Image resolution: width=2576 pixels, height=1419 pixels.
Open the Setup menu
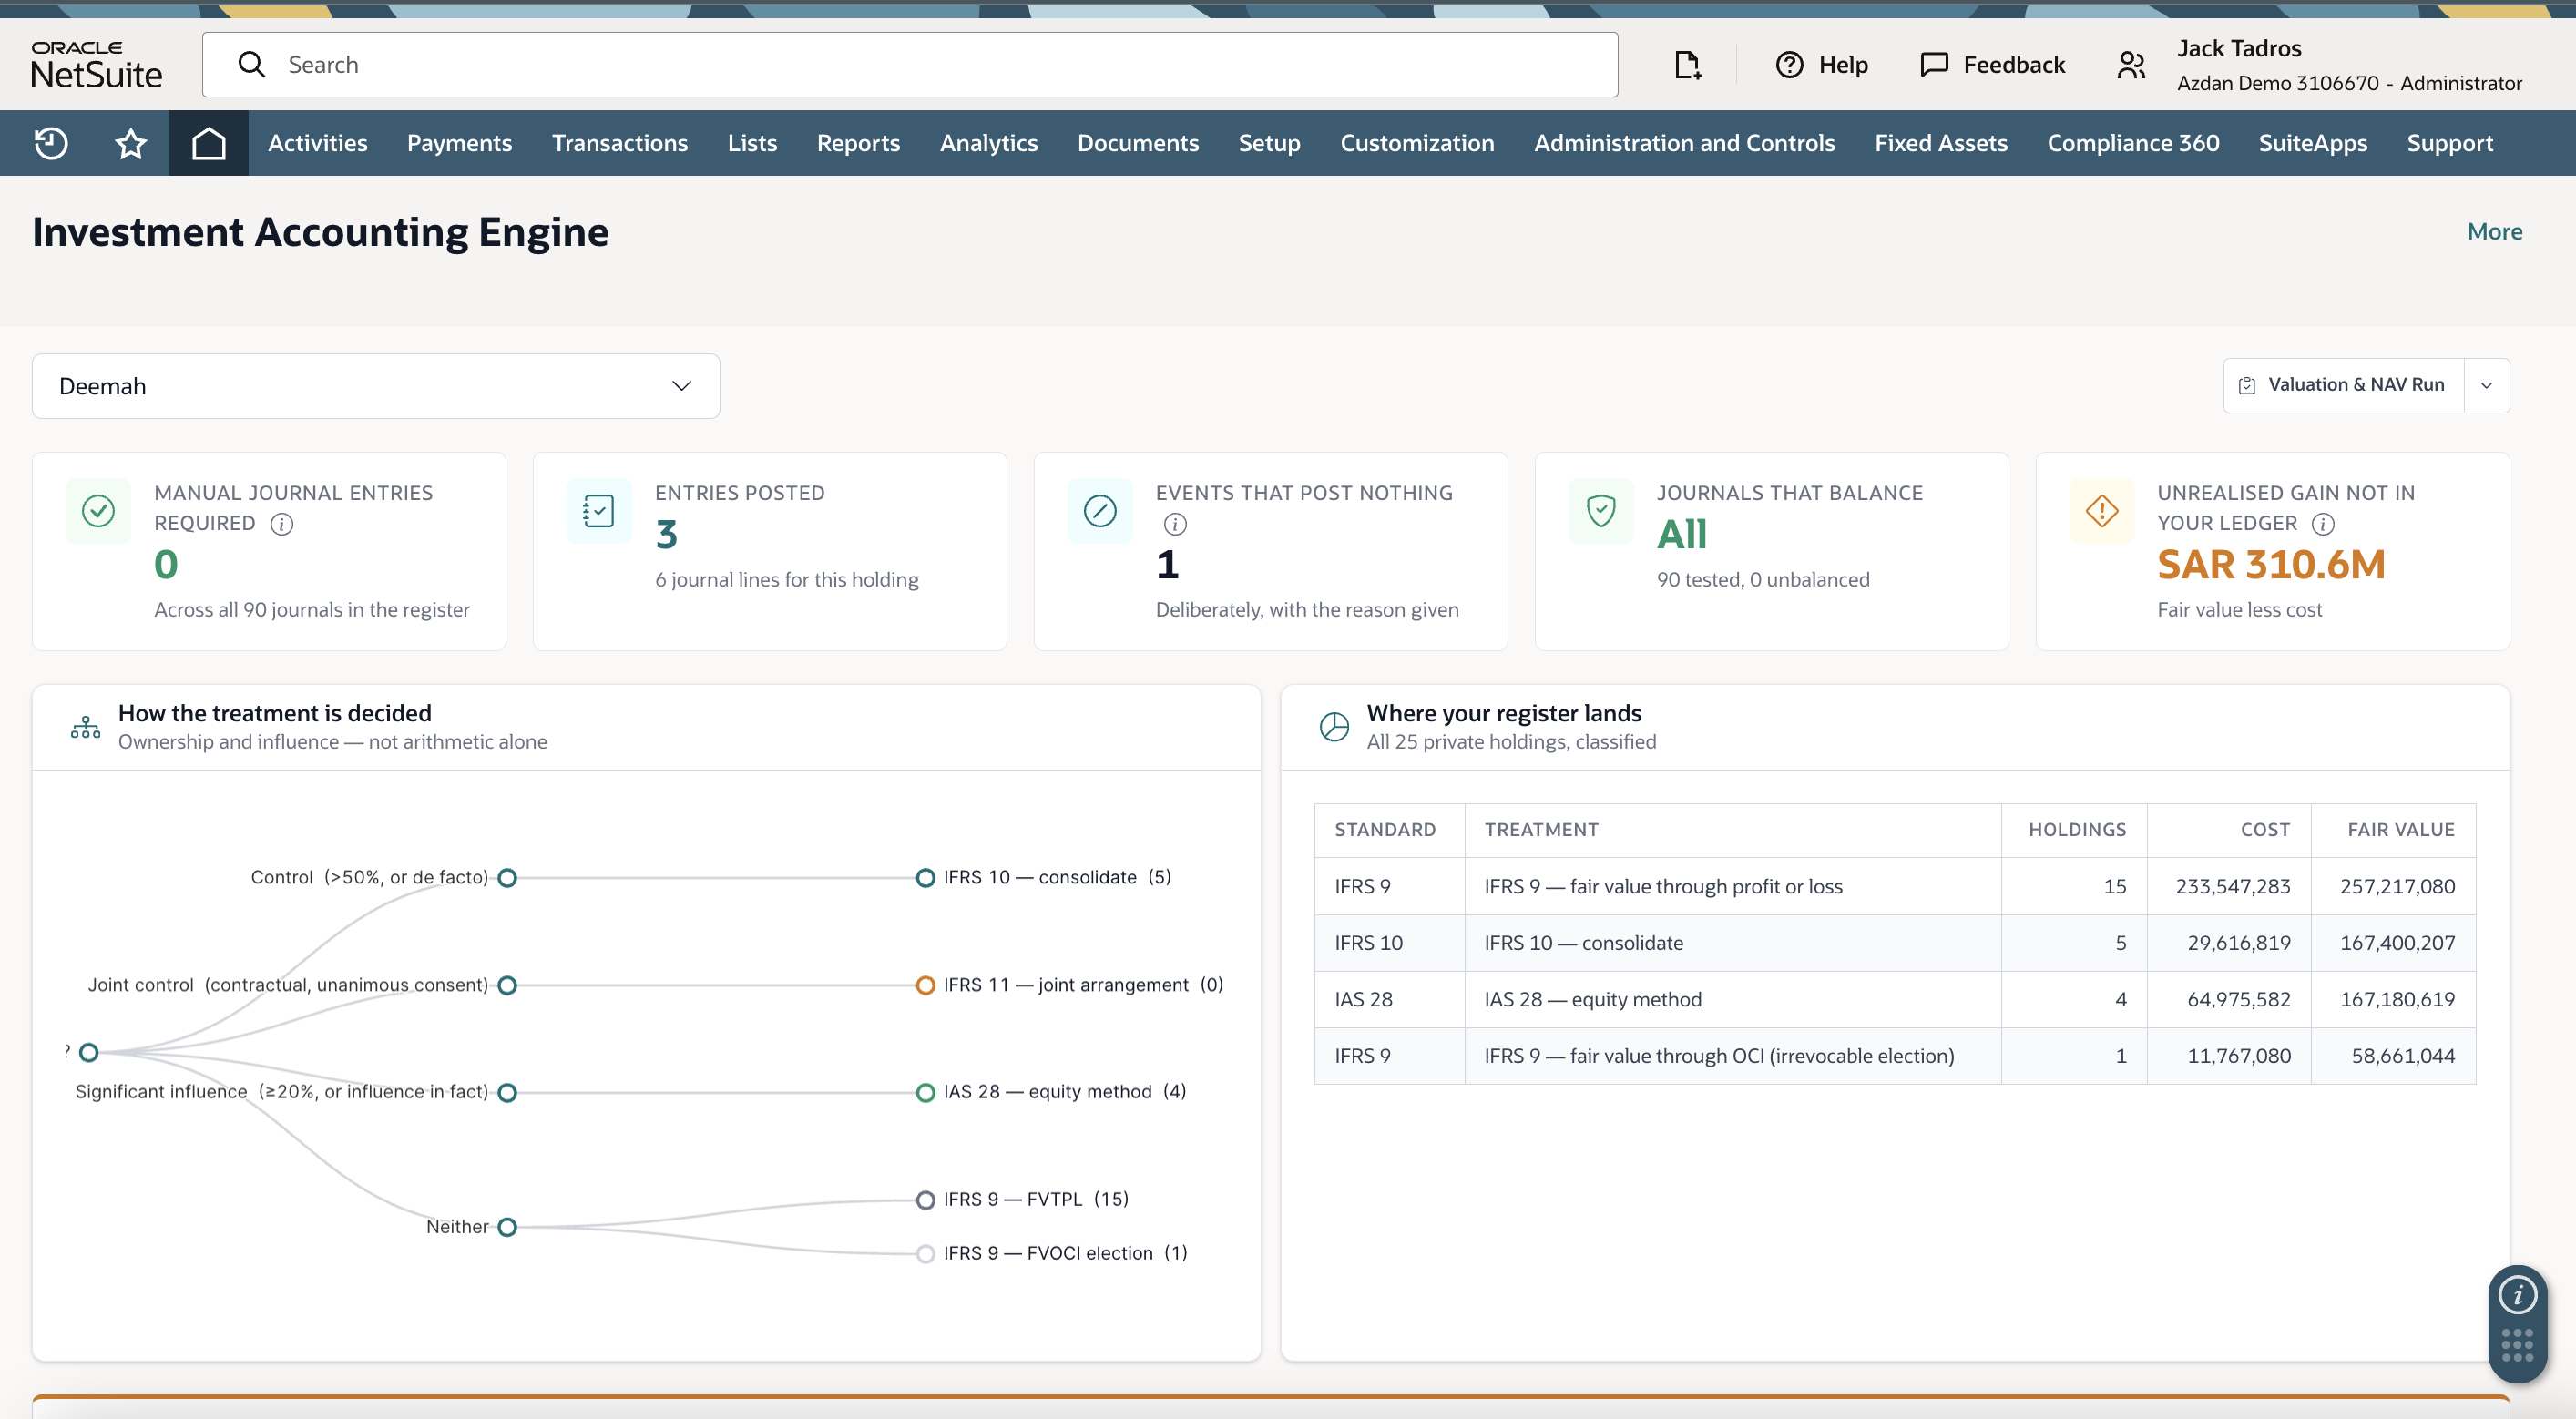pos(1269,143)
